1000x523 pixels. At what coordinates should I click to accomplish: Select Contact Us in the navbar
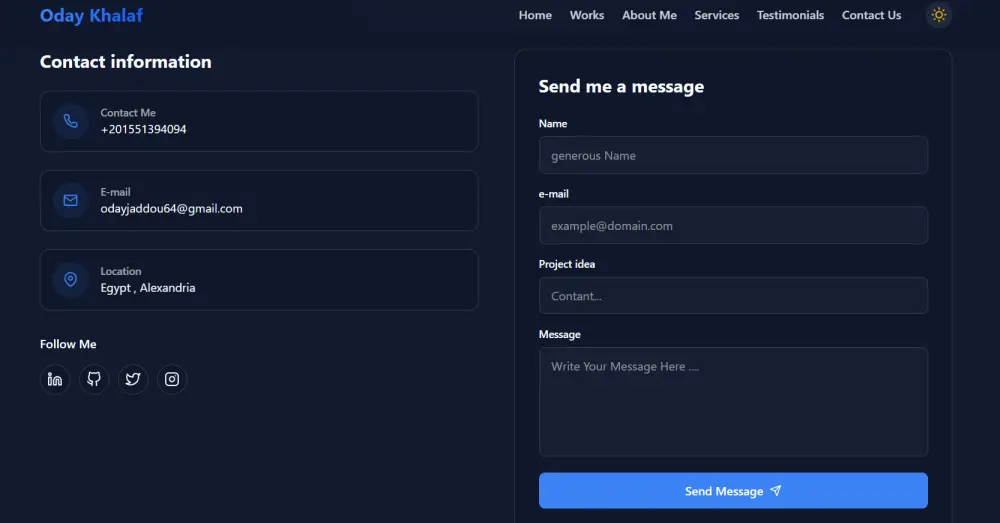coord(871,15)
